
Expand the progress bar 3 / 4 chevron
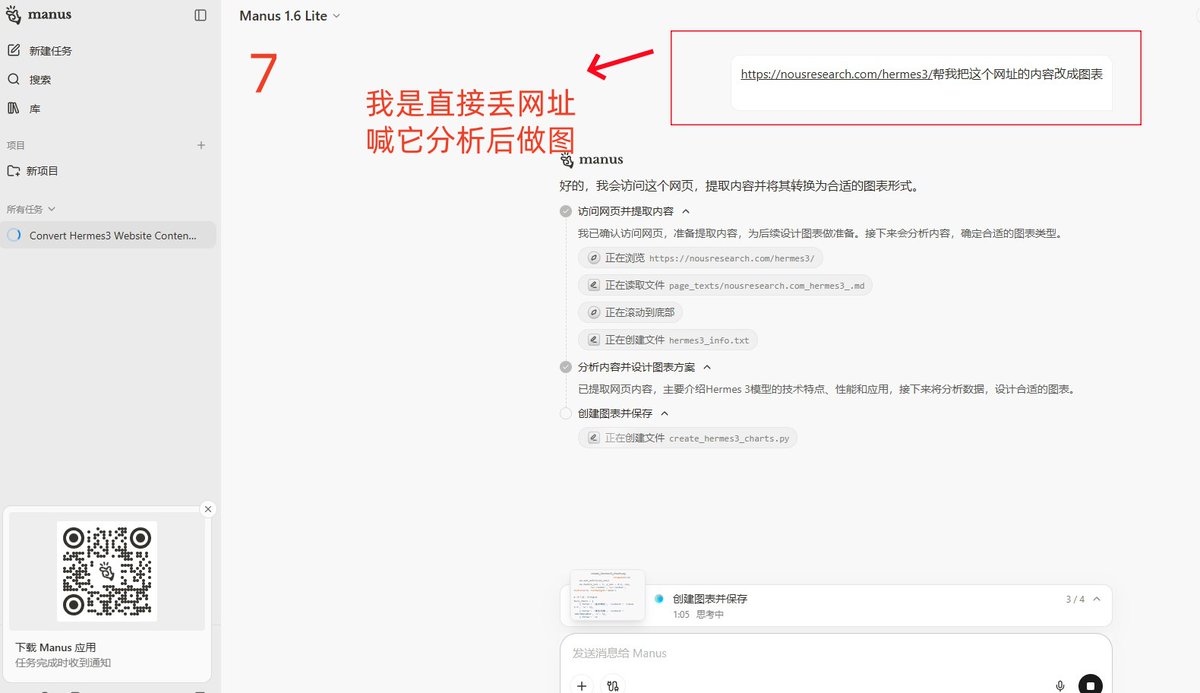click(x=1097, y=599)
